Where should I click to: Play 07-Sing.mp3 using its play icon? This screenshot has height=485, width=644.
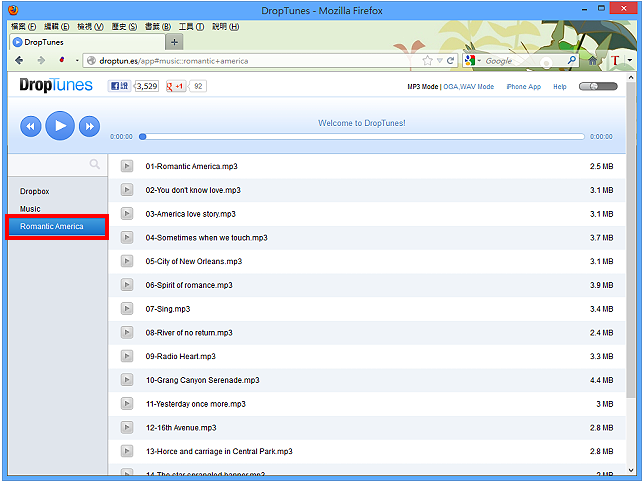click(x=127, y=308)
